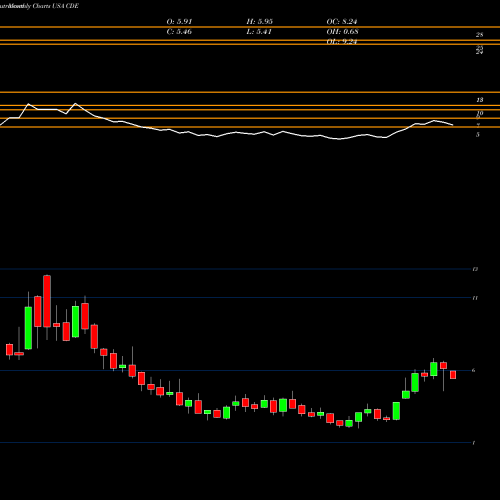Click the tallest red candle at the chart peak
The height and width of the screenshot is (500, 500).
(47, 301)
